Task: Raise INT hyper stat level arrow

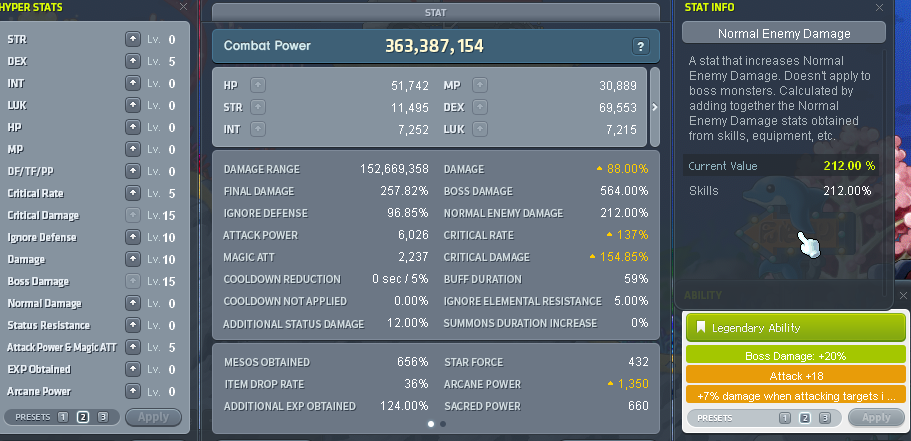Action: [x=133, y=84]
